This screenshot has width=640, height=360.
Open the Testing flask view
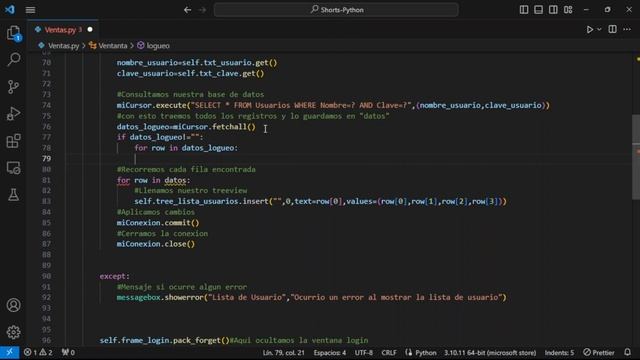point(13,195)
